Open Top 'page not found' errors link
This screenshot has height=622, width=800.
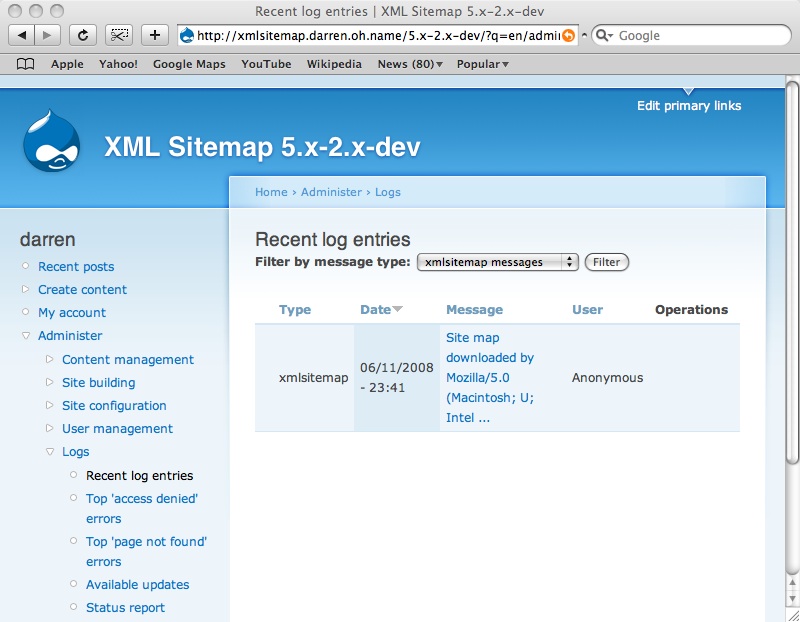pos(146,552)
